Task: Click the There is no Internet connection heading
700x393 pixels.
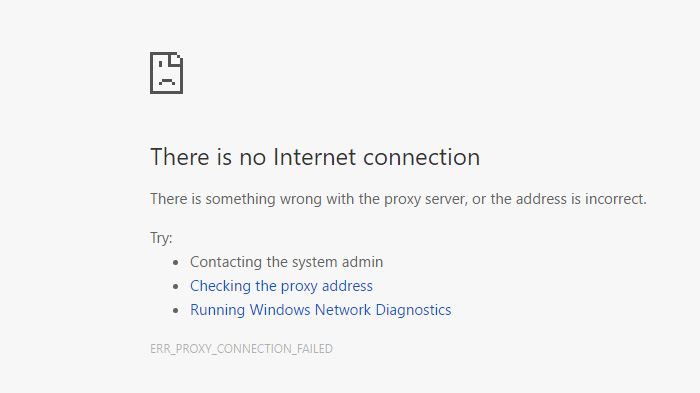Action: 315,157
